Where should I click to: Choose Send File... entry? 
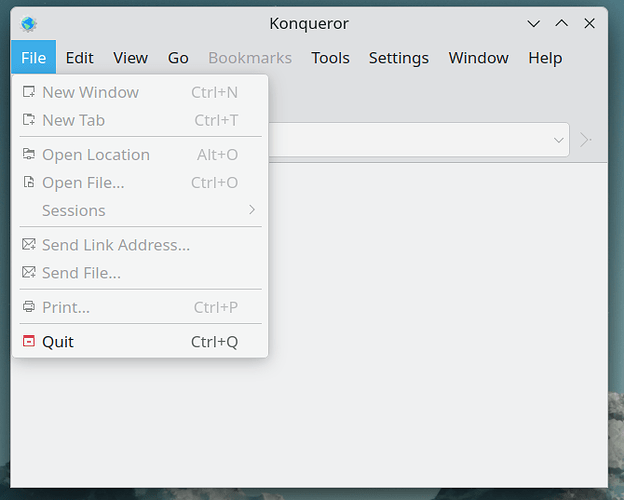pyautogui.click(x=140, y=273)
